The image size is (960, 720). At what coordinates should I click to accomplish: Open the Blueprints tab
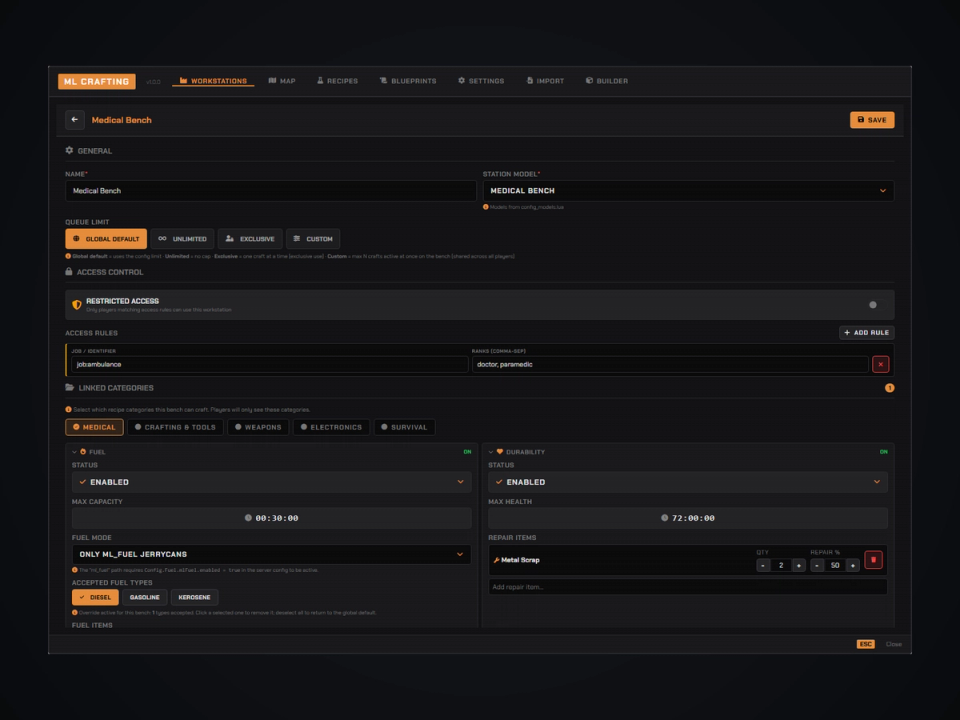408,81
